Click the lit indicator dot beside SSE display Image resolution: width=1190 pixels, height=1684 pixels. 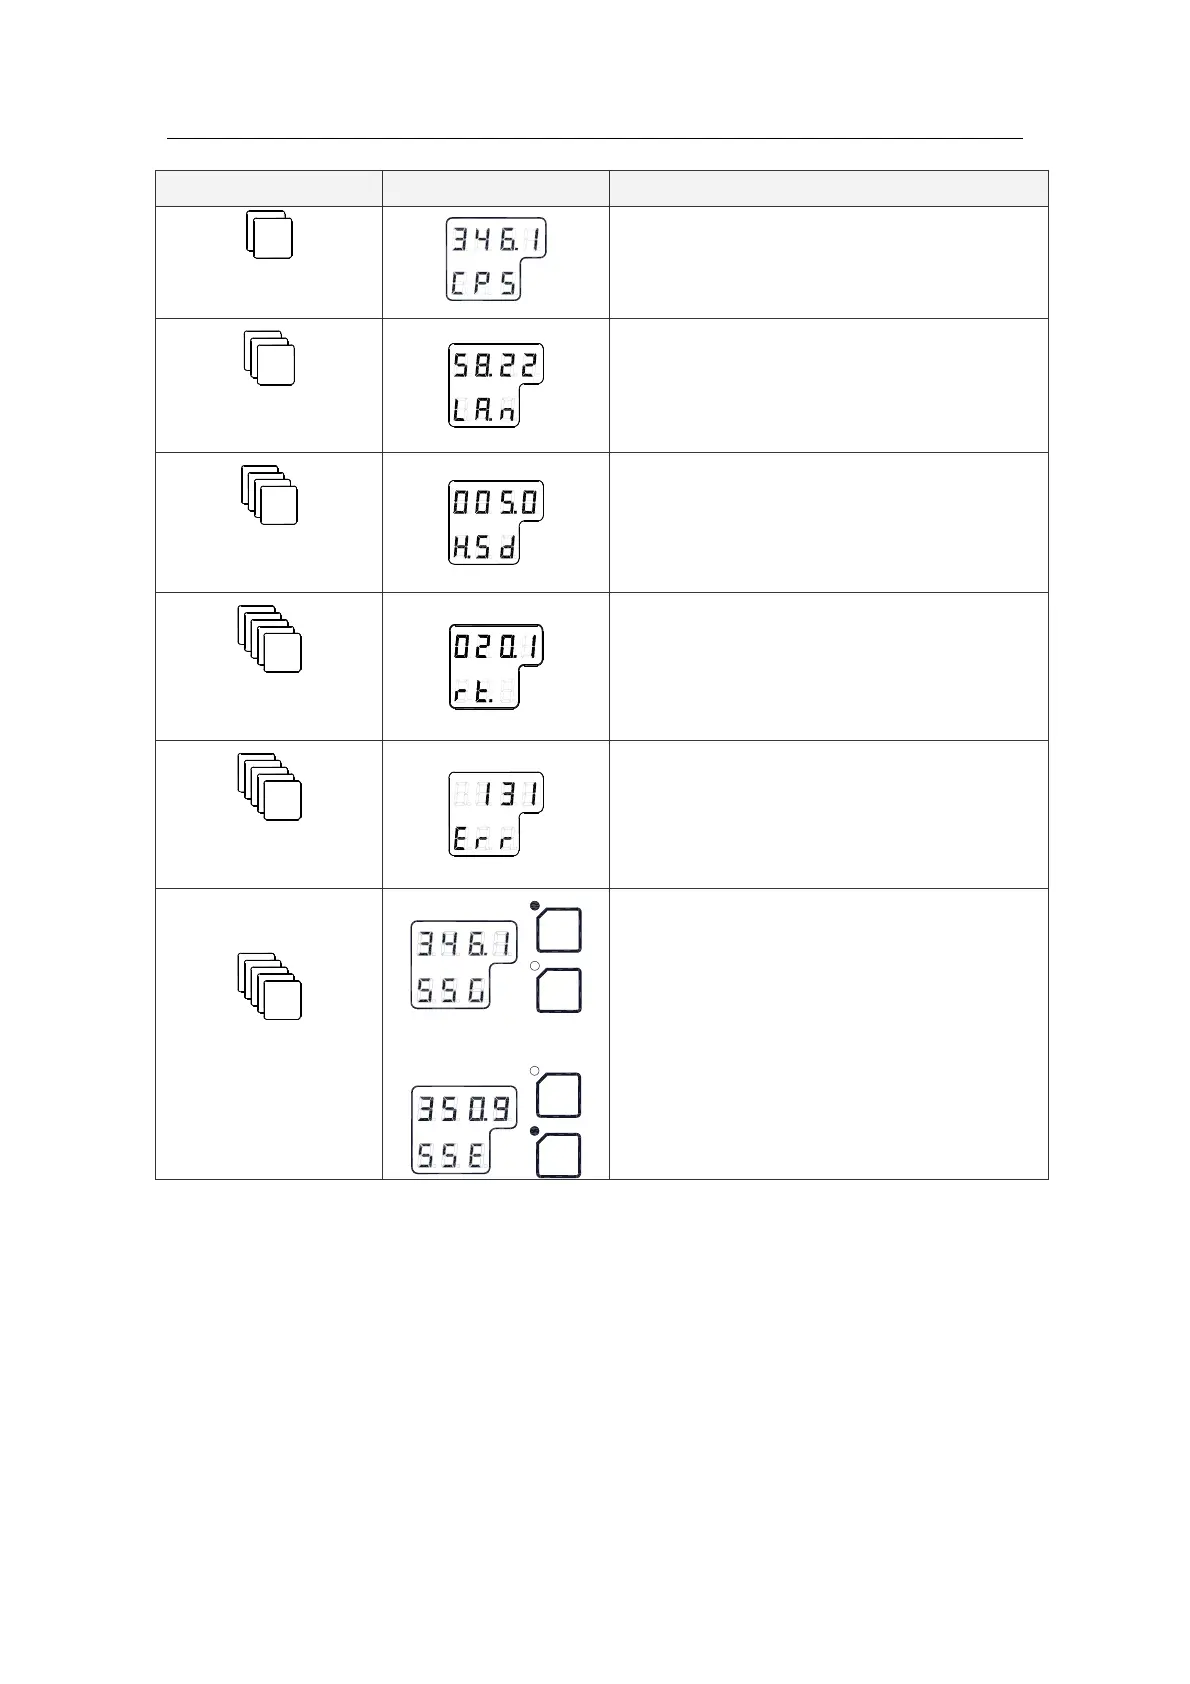[x=534, y=1131]
